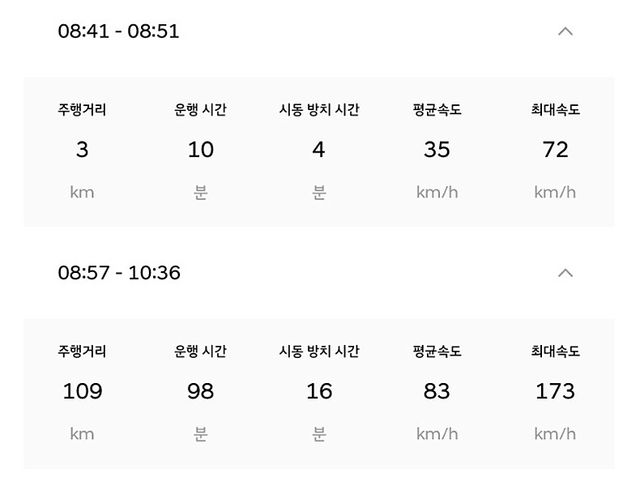Click 최대속도 label in the 08:41 trip
Image resolution: width=640 pixels, height=494 pixels.
coord(555,110)
